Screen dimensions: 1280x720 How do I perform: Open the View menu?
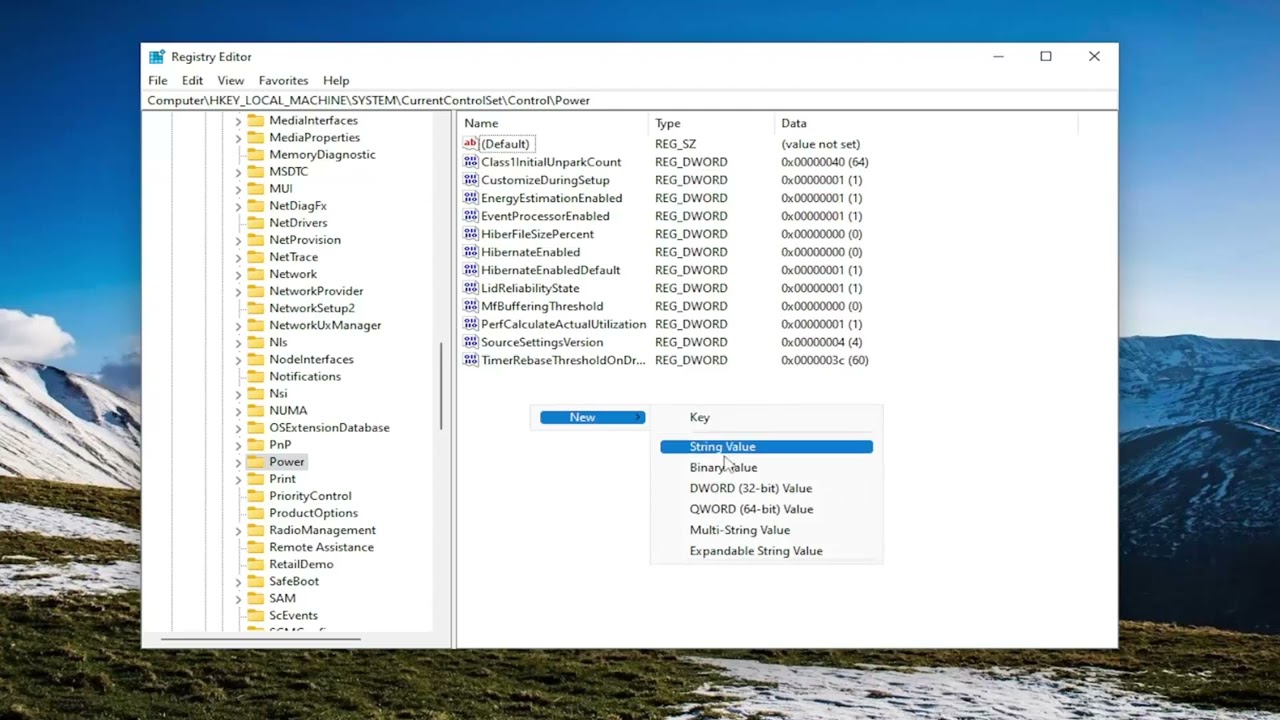click(231, 80)
